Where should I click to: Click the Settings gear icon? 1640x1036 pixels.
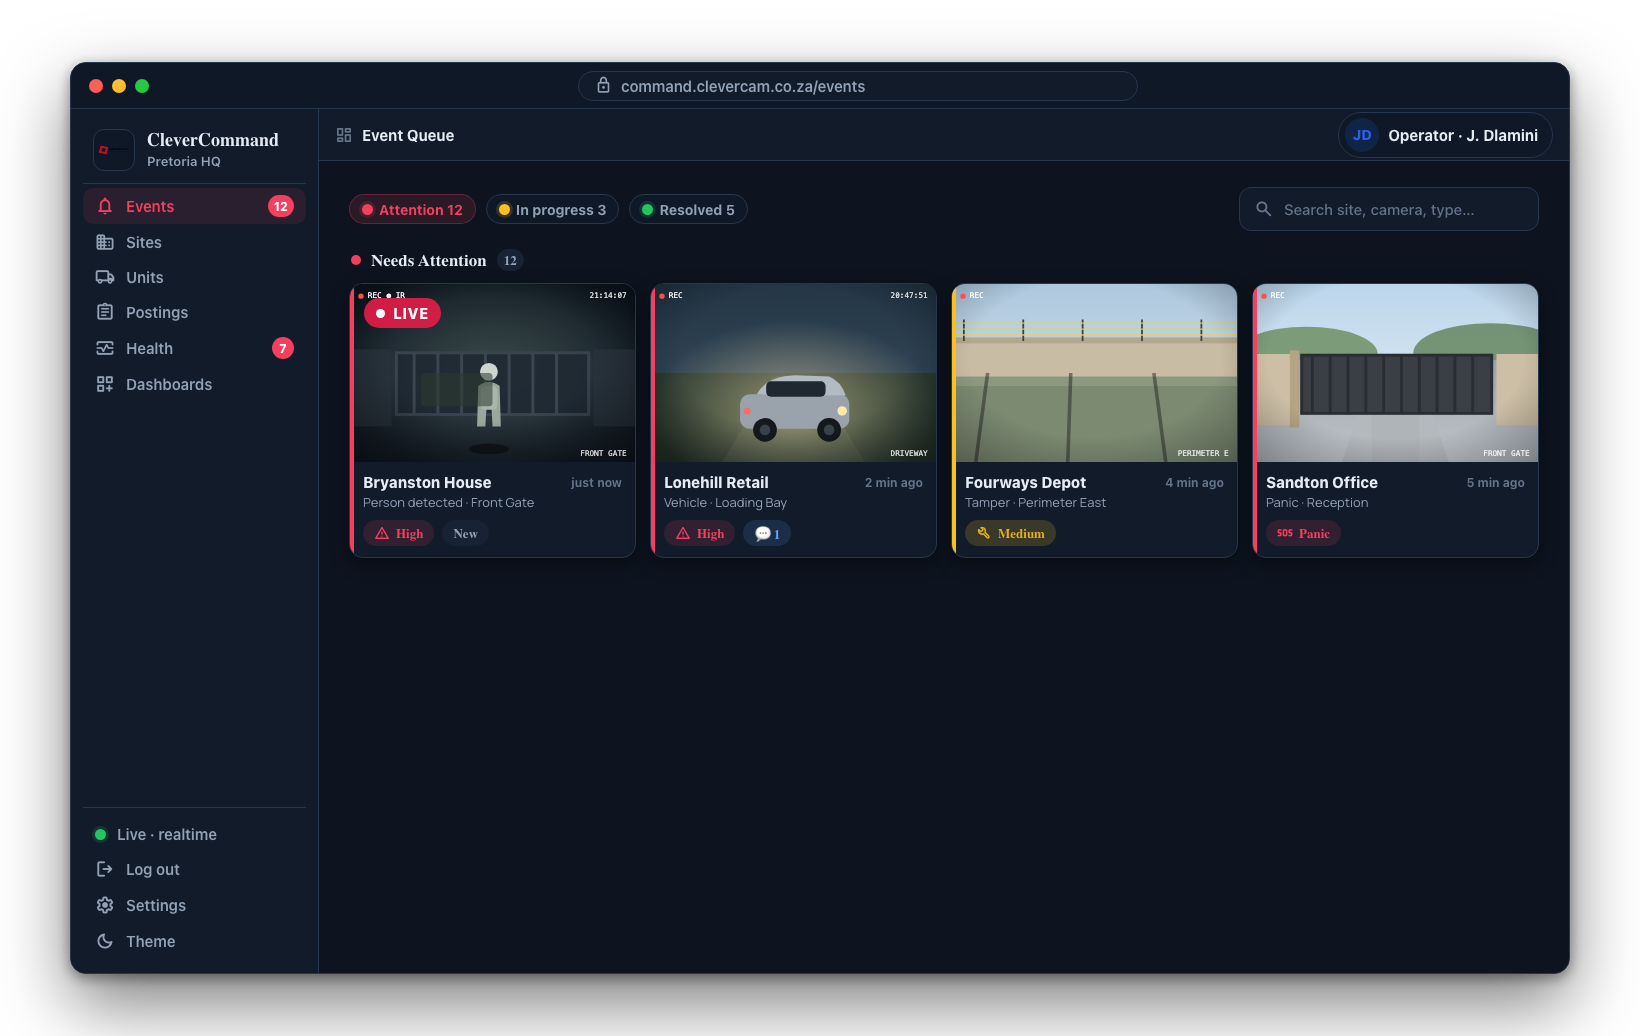pos(105,905)
